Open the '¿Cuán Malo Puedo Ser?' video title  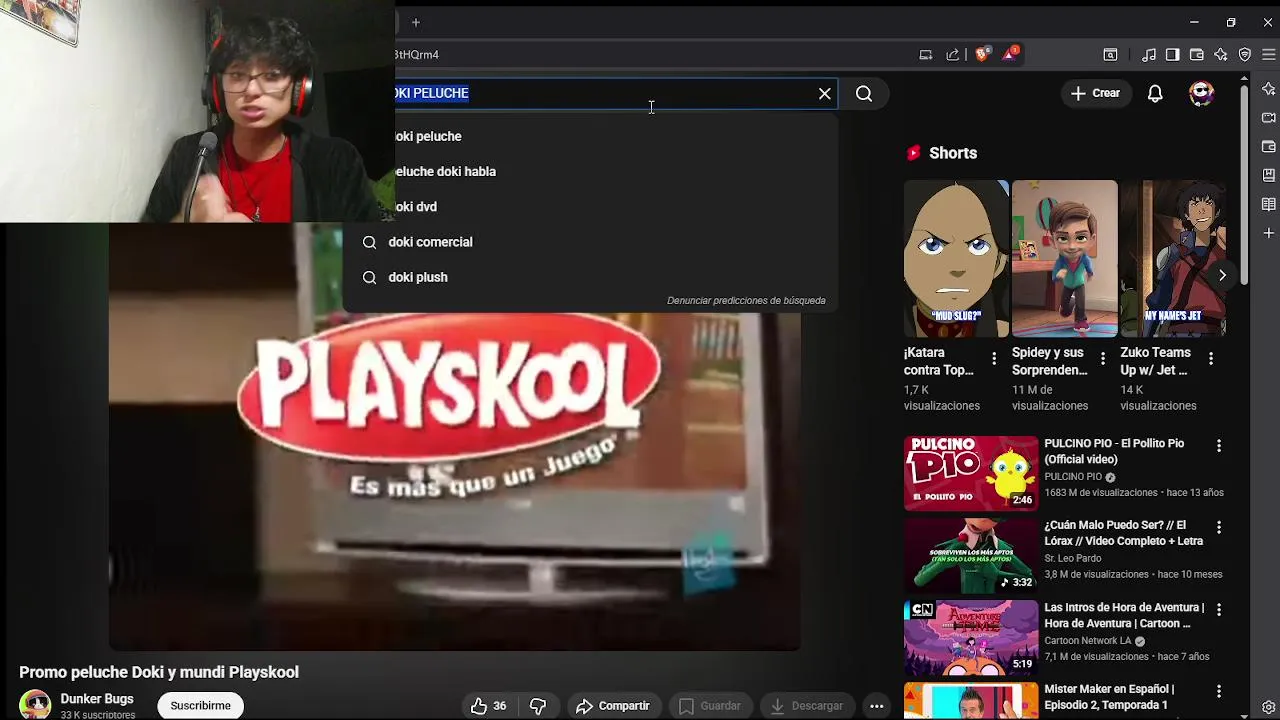tap(1124, 533)
